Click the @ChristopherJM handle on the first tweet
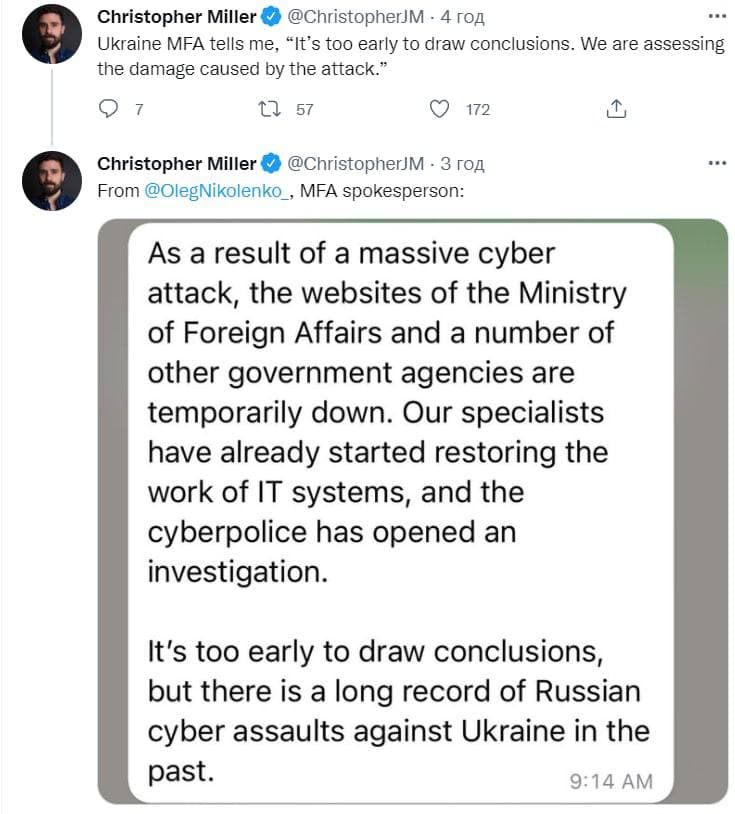 [356, 17]
